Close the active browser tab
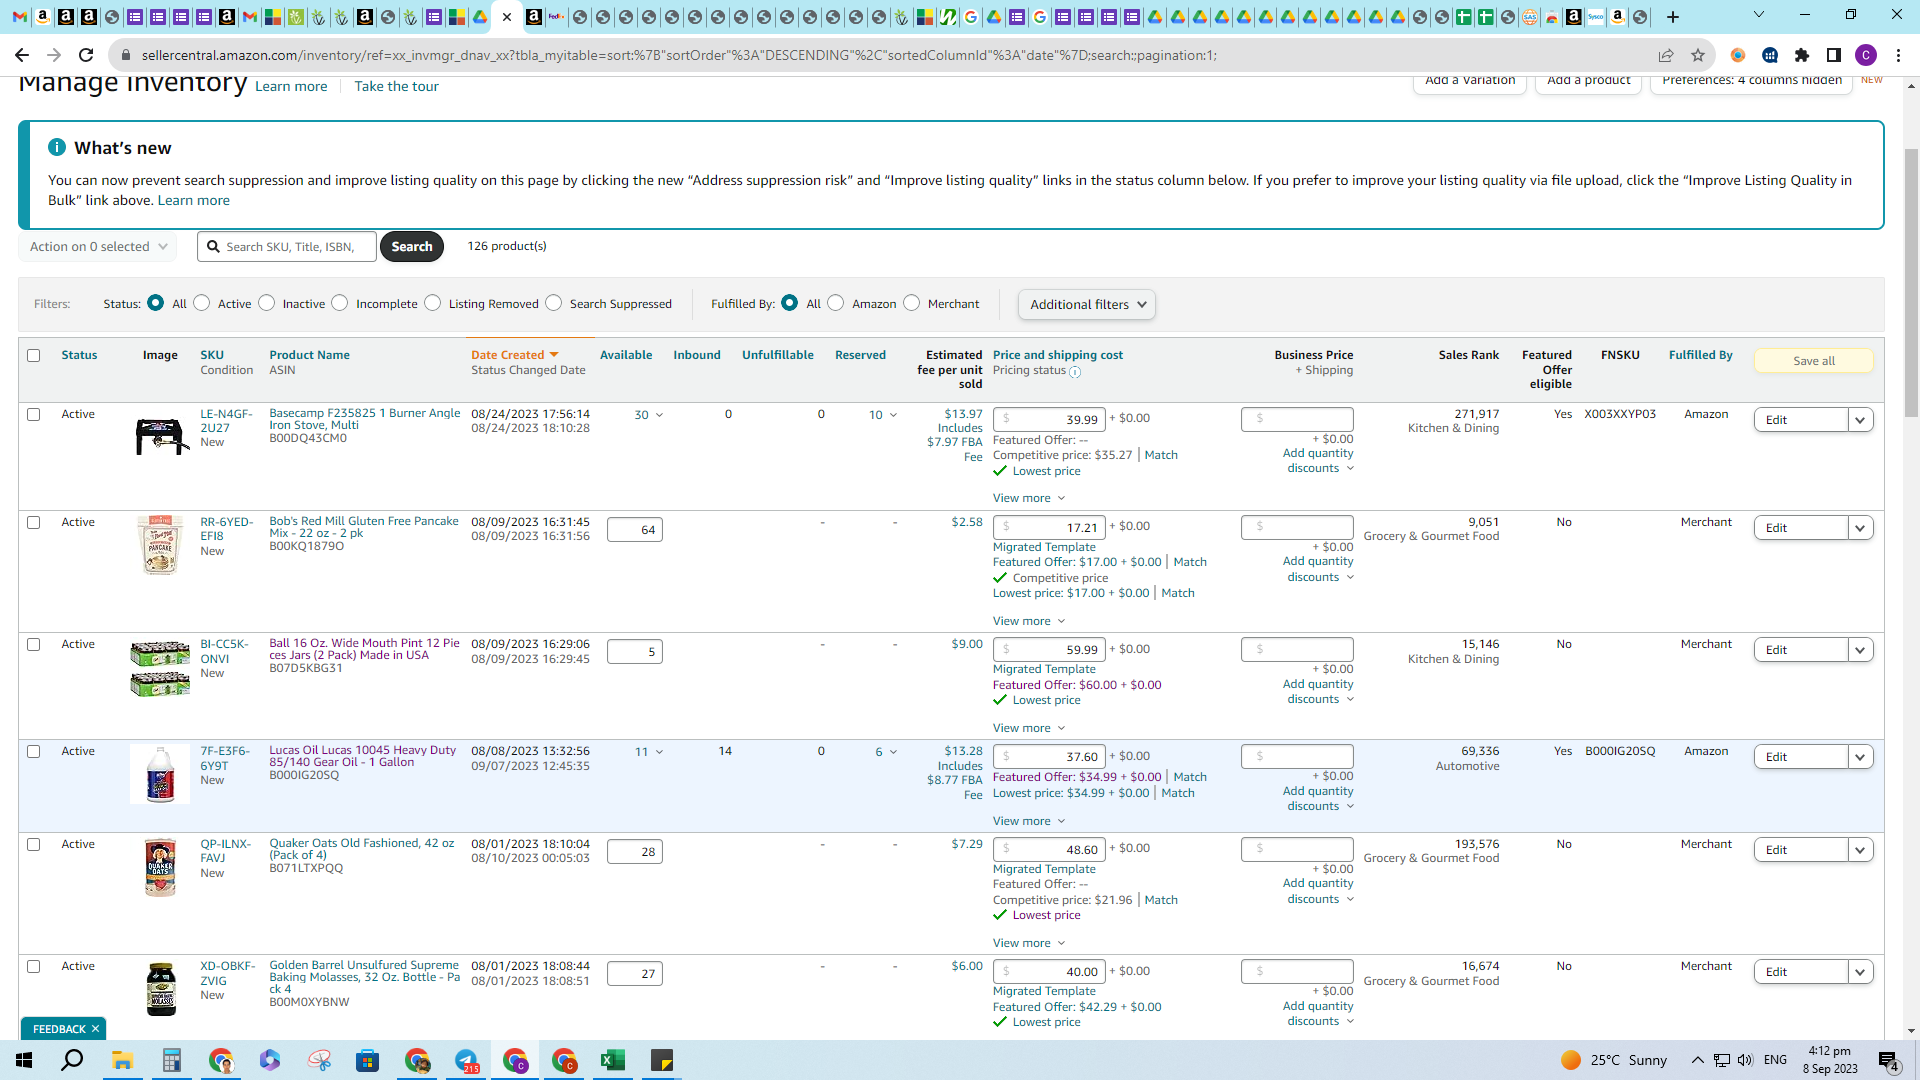The image size is (1920, 1080). tap(507, 17)
